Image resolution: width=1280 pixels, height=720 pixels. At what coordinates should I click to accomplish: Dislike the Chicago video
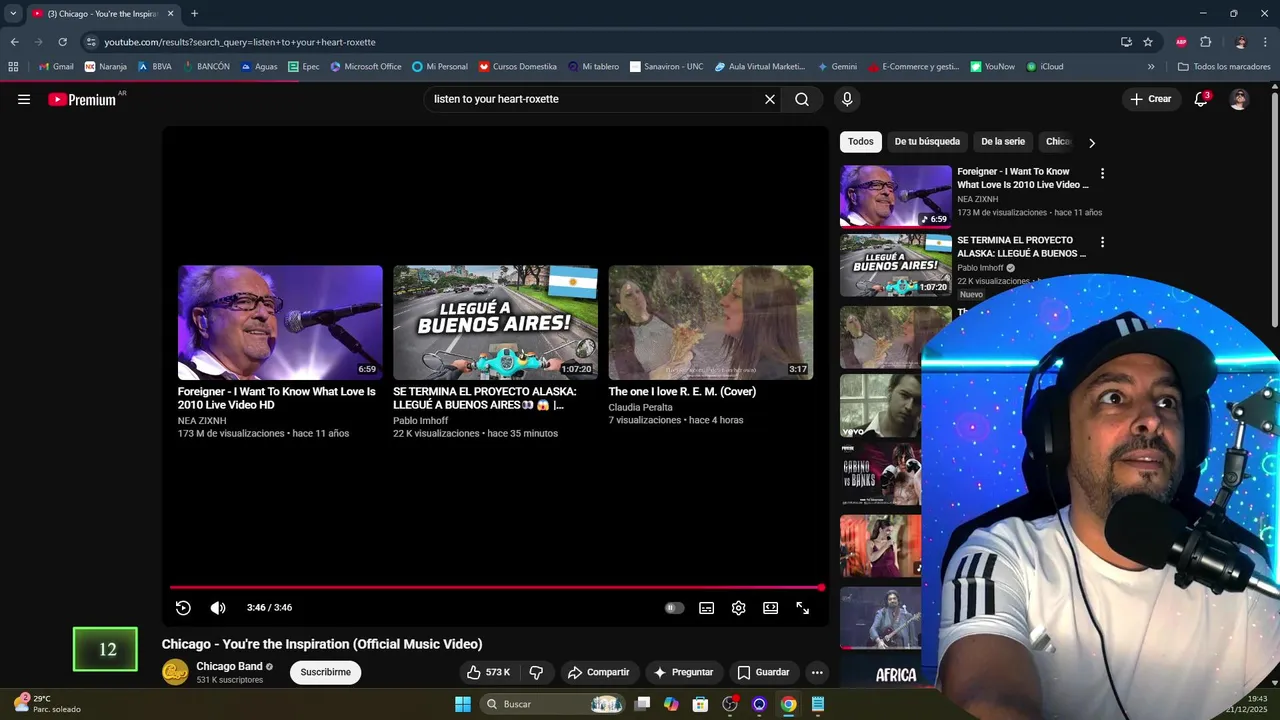pos(536,672)
